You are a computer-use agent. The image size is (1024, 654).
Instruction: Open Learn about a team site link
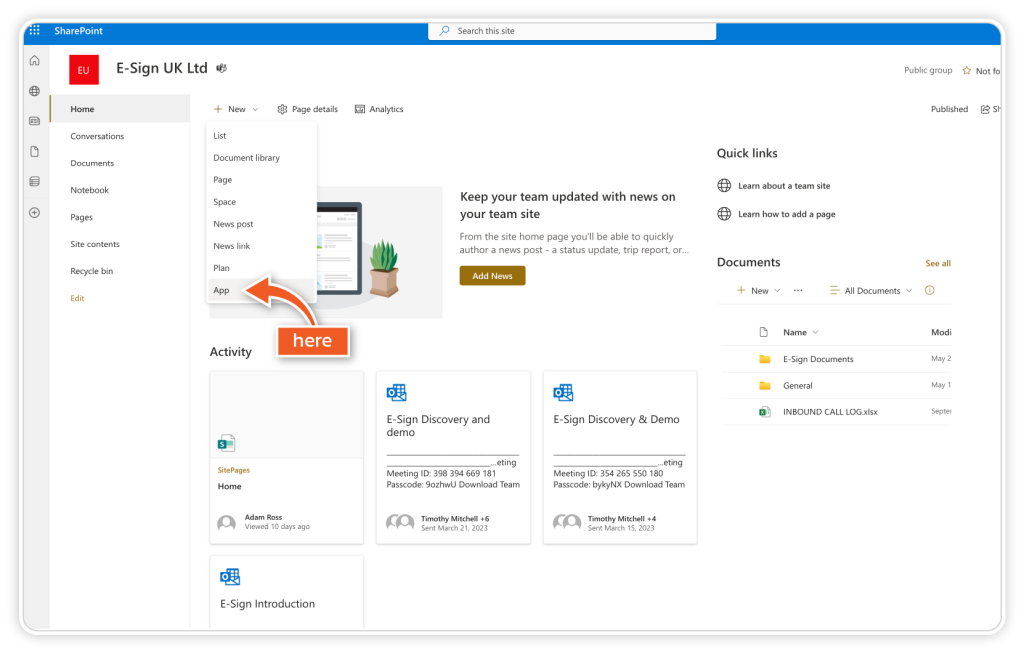[x=784, y=186]
